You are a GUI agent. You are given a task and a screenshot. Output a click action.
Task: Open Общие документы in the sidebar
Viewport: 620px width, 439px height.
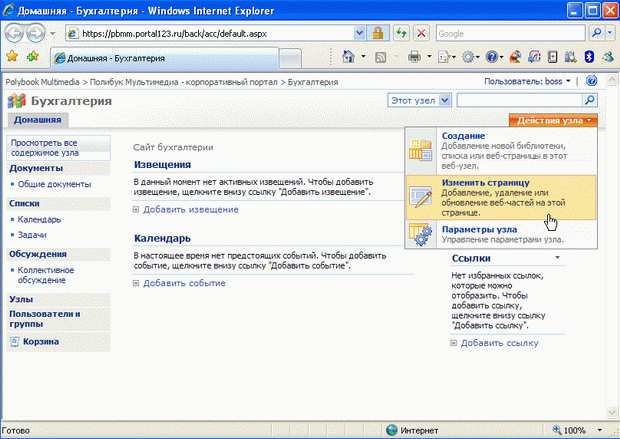click(x=55, y=184)
